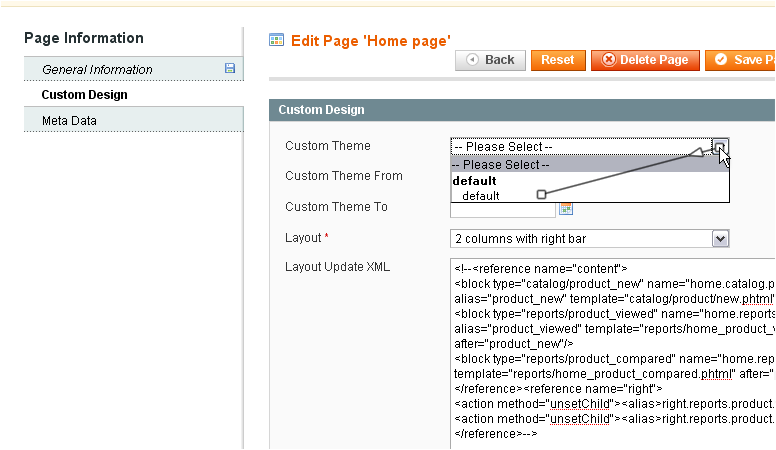Click inside the Layout Update XML textarea
Image resolution: width=776 pixels, height=450 pixels.
coord(612,350)
